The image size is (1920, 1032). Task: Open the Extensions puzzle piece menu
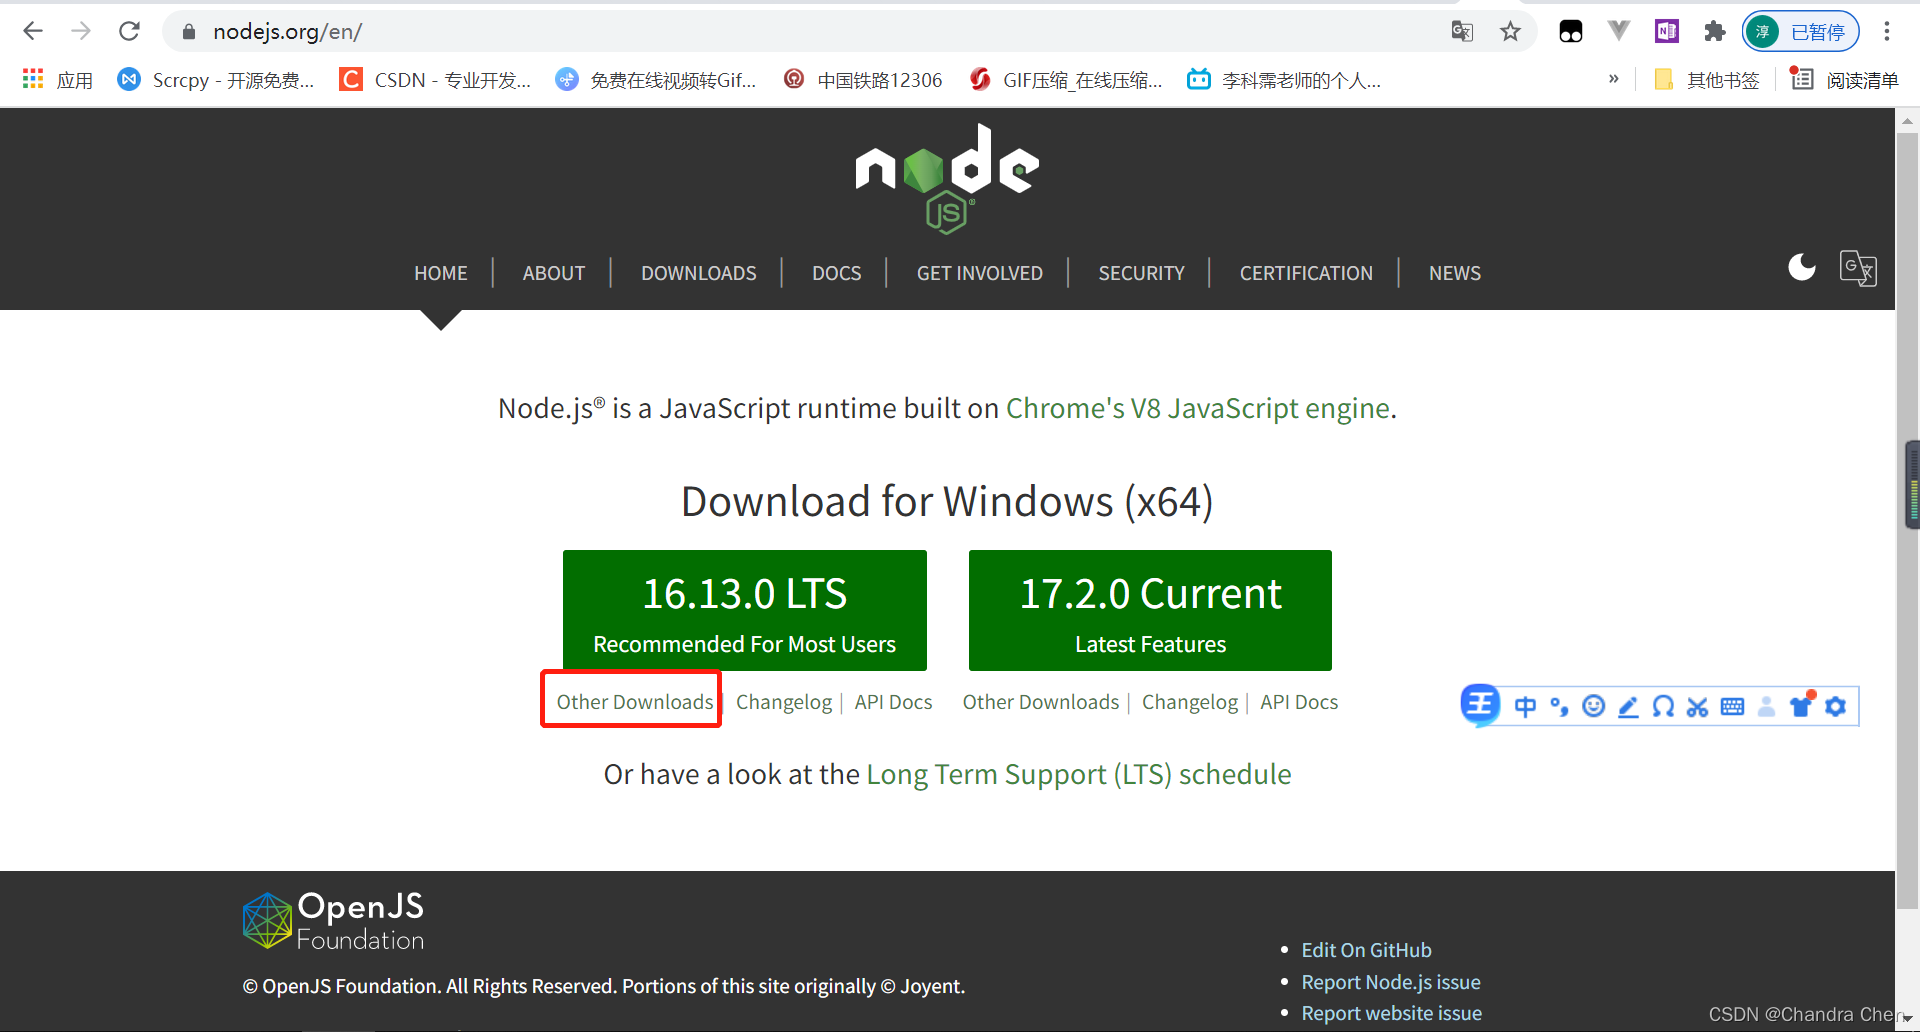[1715, 32]
